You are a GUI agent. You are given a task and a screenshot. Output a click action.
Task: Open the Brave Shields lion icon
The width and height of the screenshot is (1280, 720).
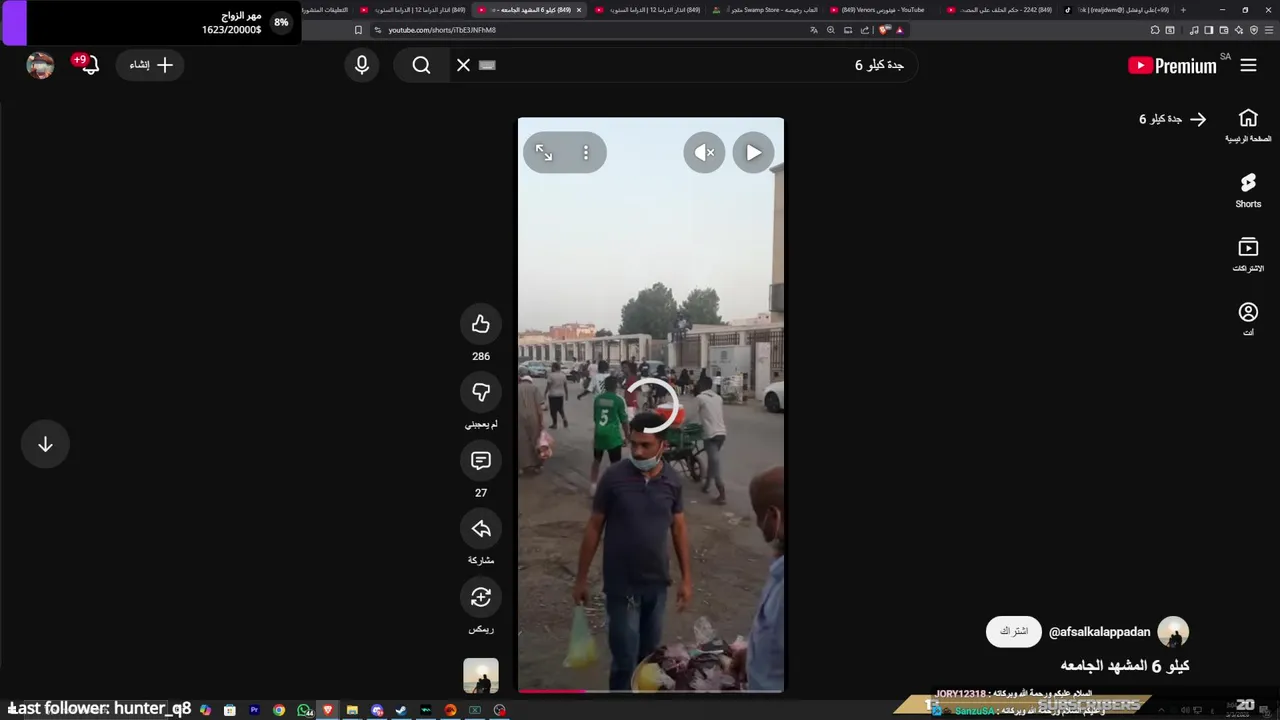[x=884, y=30]
